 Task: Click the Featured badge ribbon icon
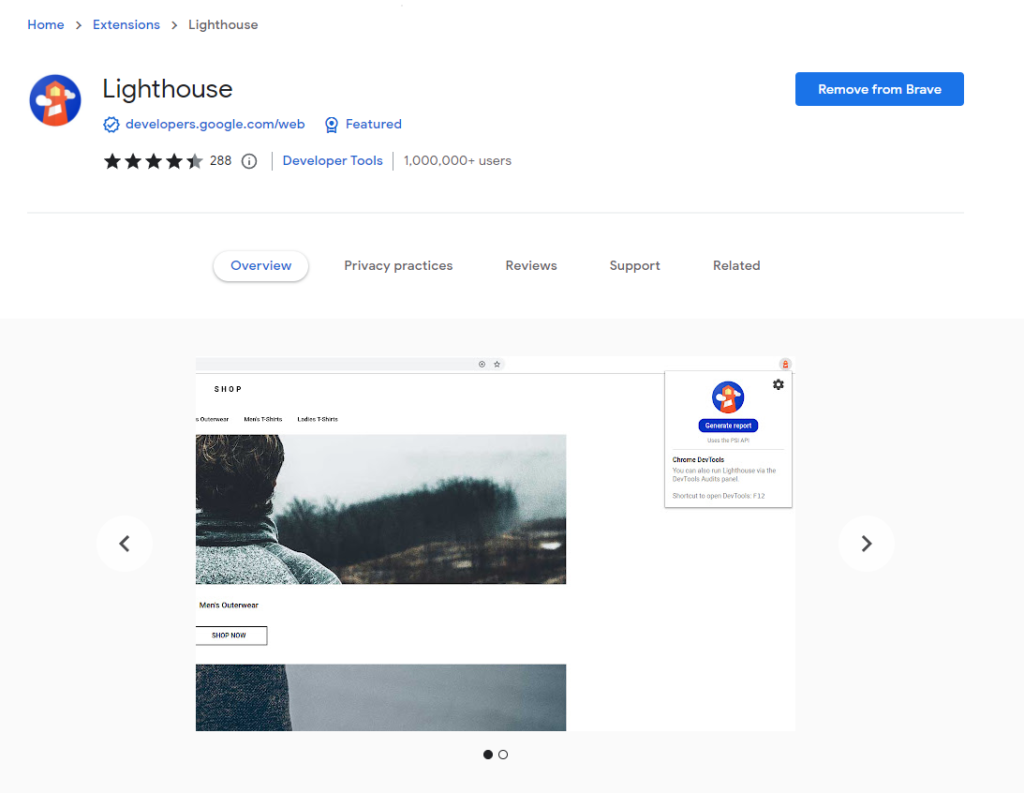pyautogui.click(x=331, y=124)
